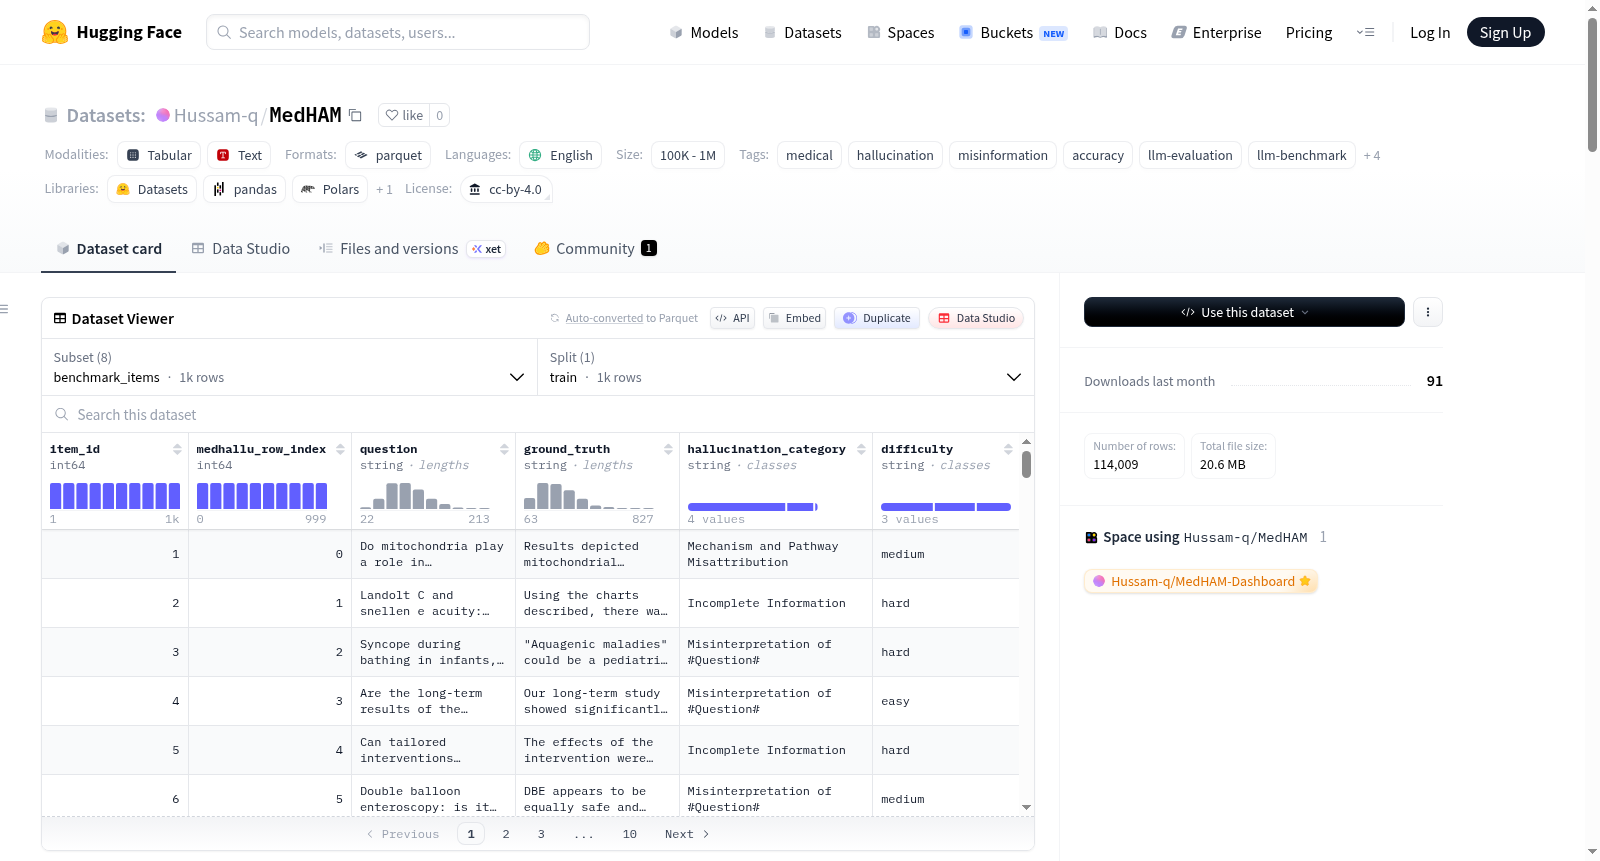This screenshot has height=861, width=1600.
Task: Click the Hussam-q avatar icon
Action: (x=163, y=115)
